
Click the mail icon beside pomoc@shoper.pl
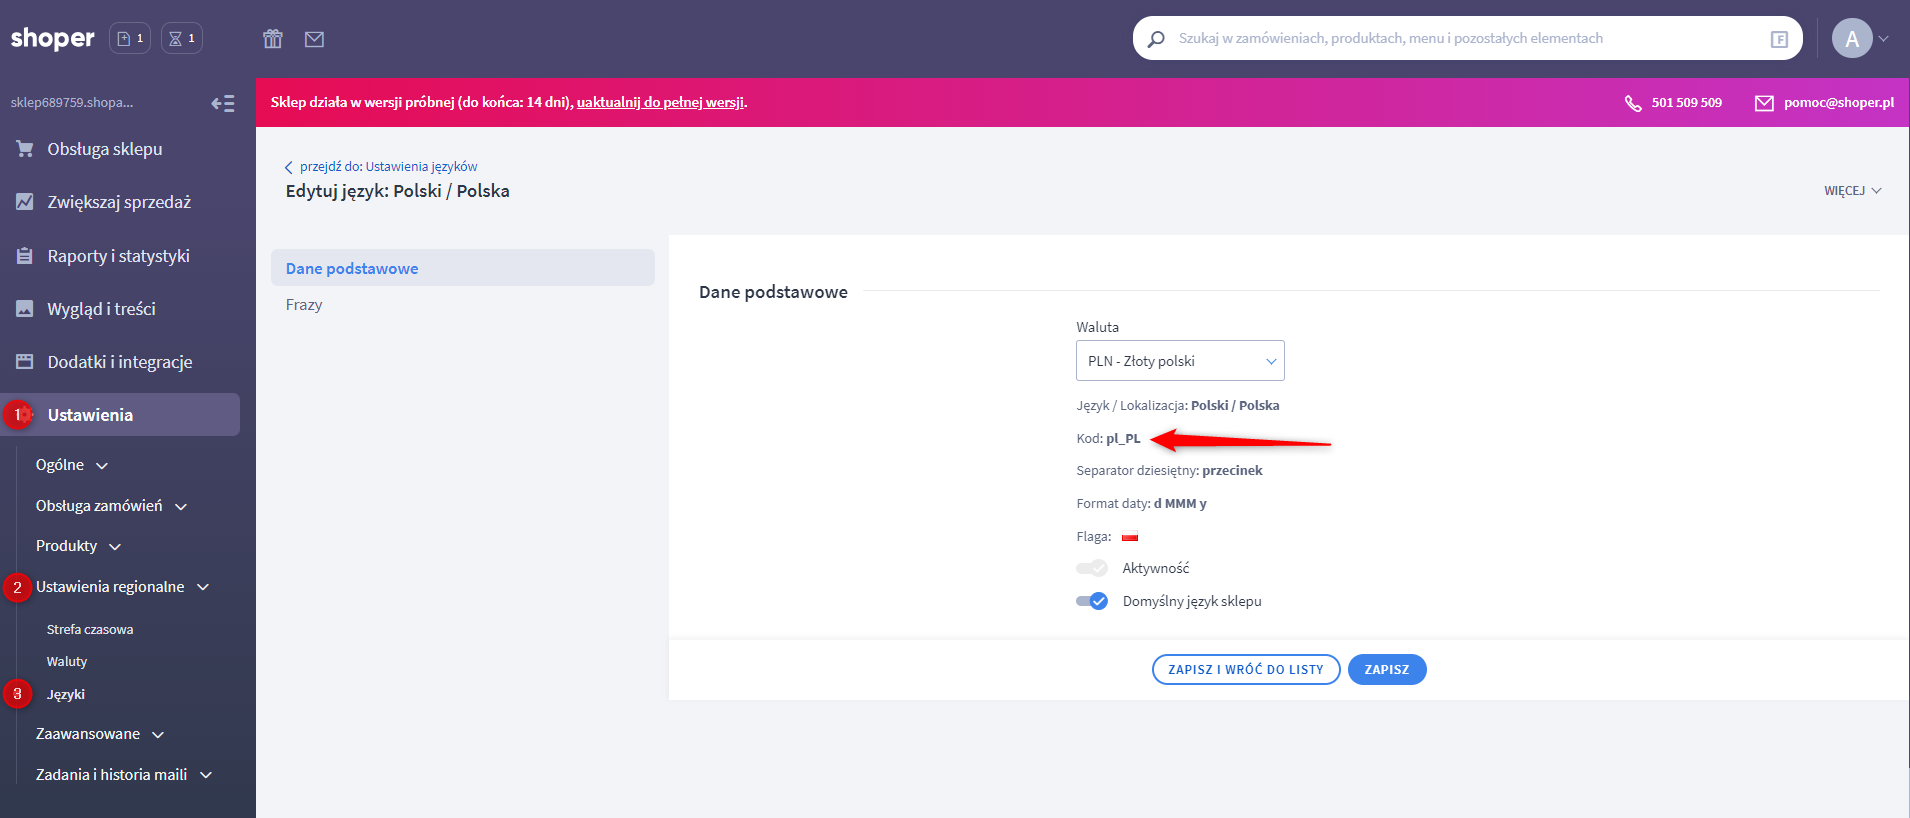[x=1764, y=103]
